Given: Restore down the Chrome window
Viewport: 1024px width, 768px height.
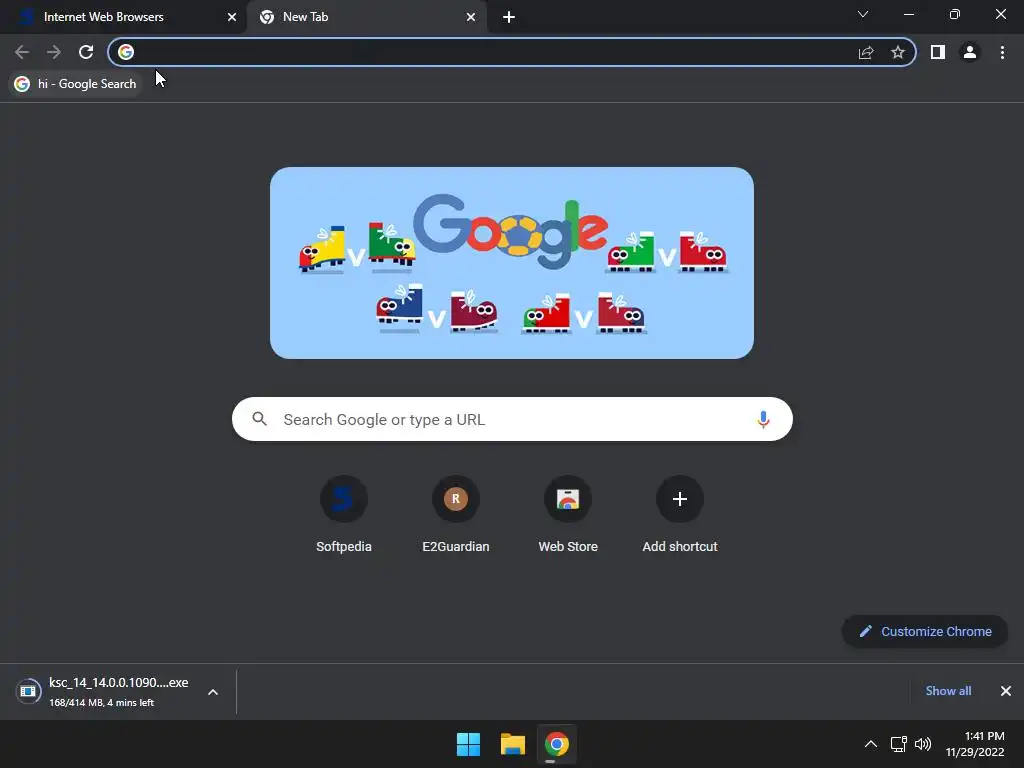Looking at the screenshot, I should tap(955, 14).
